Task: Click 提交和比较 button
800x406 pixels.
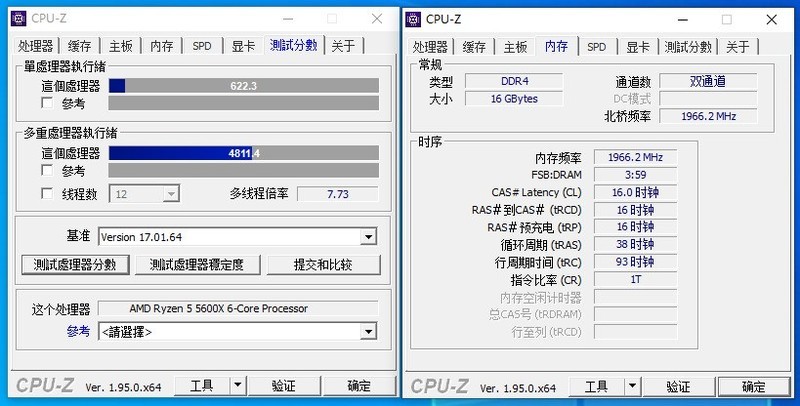Action: click(323, 265)
